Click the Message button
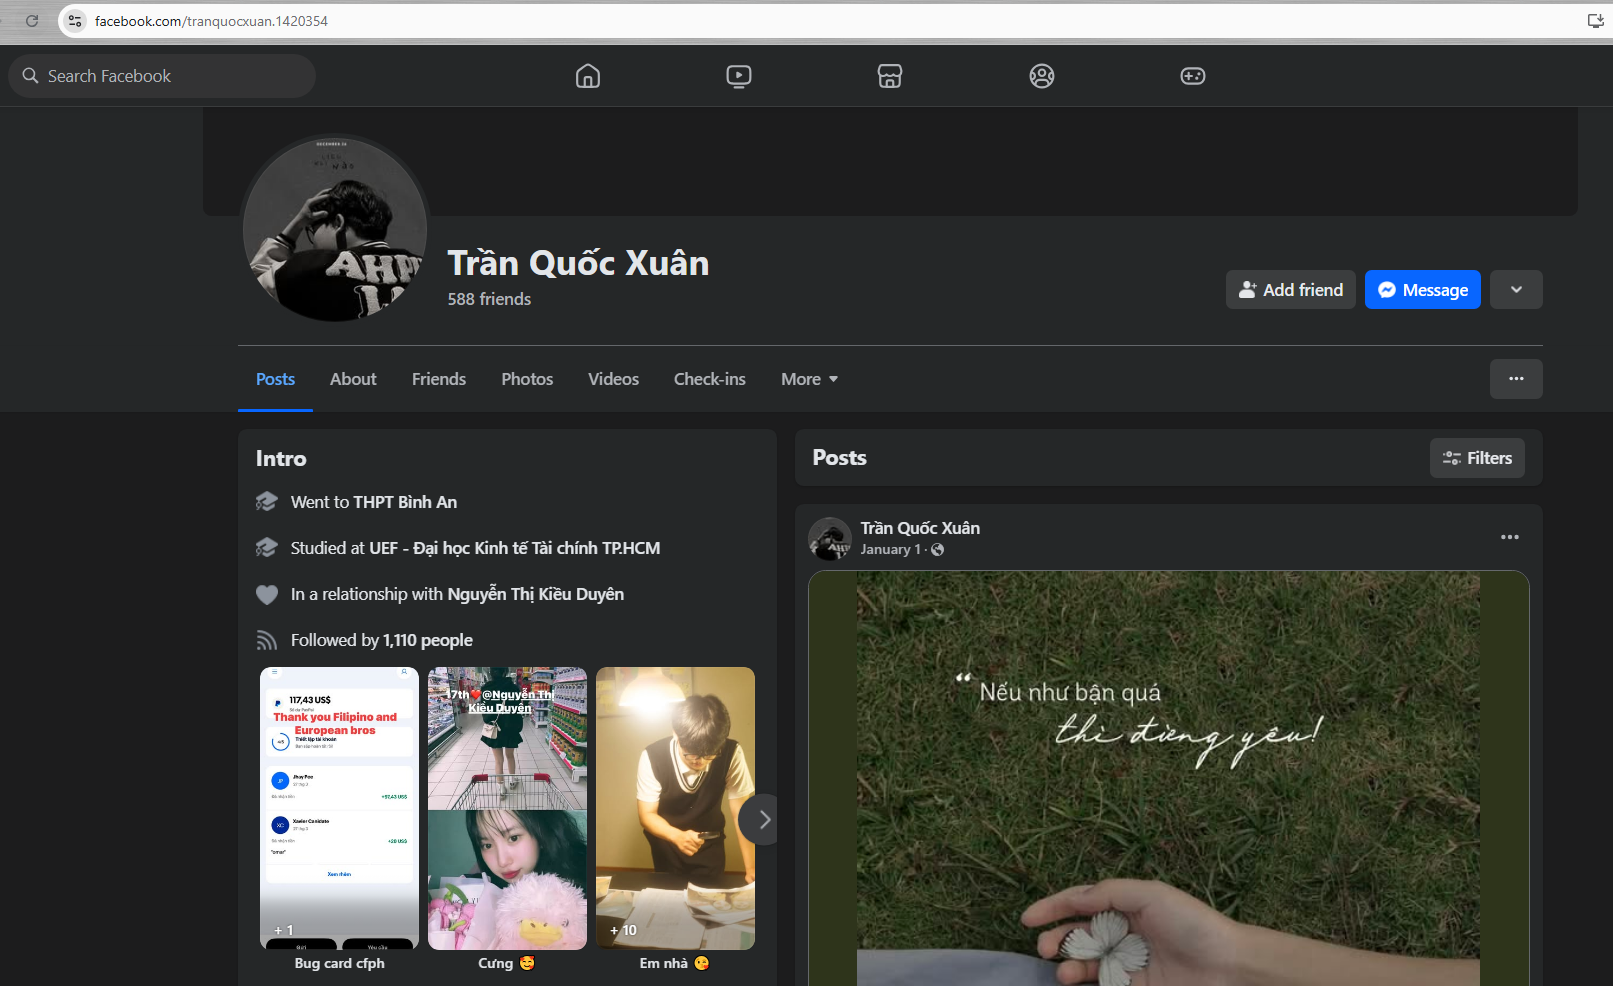Viewport: 1613px width, 986px height. [x=1423, y=290]
